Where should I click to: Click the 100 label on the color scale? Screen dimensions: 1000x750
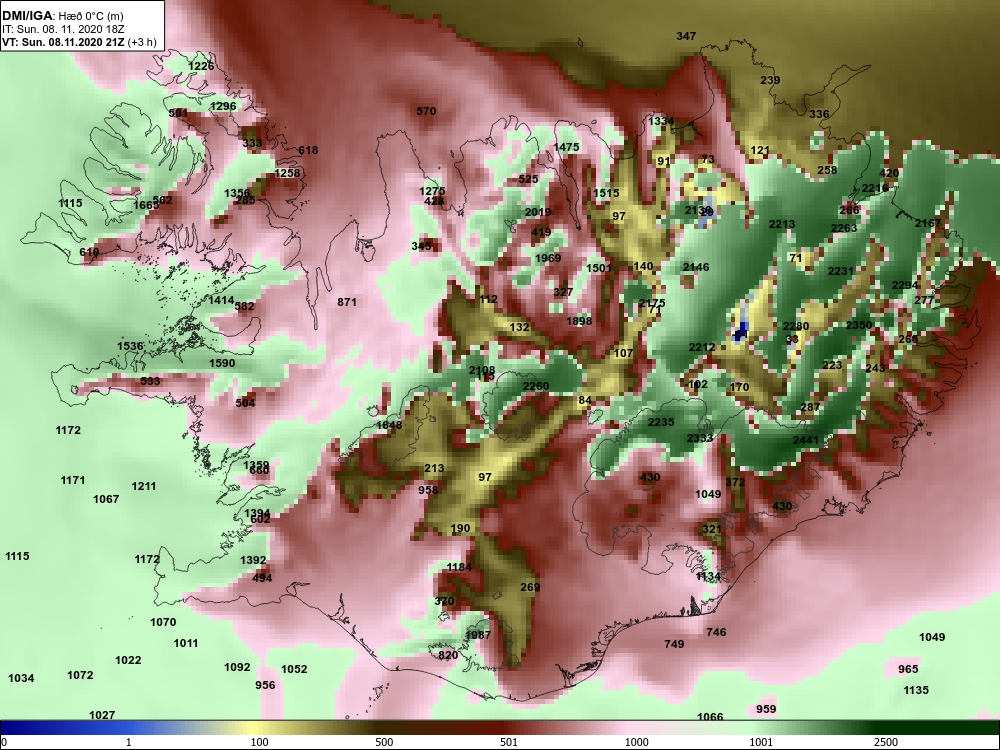(259, 742)
